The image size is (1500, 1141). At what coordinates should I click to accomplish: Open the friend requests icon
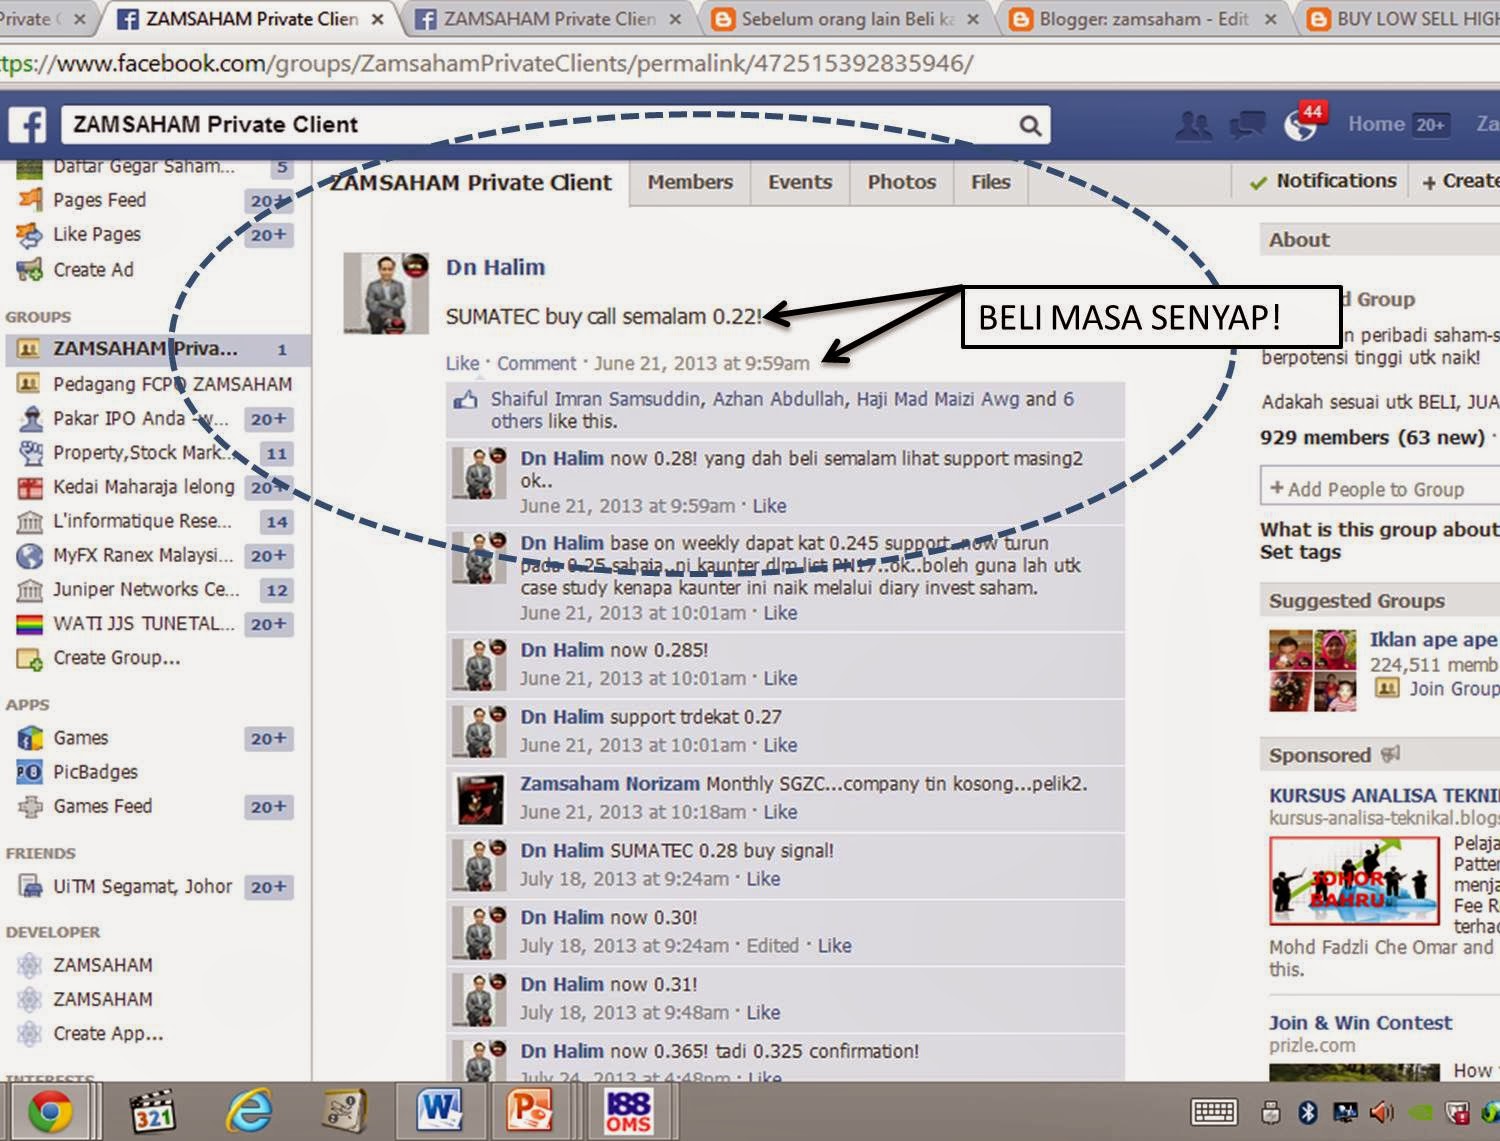click(1193, 125)
